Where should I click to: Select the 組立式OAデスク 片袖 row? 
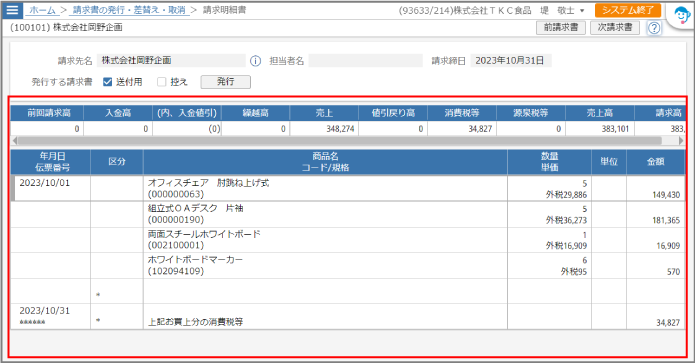[348, 215]
